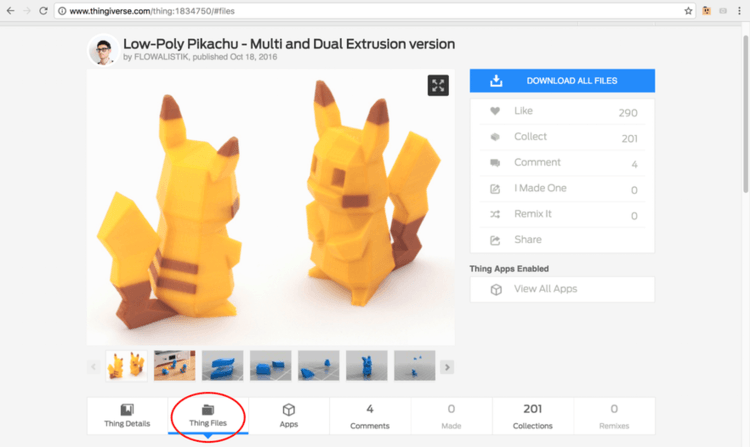750x447 pixels.
Task: Bookmark the page with the star icon
Action: 688,11
